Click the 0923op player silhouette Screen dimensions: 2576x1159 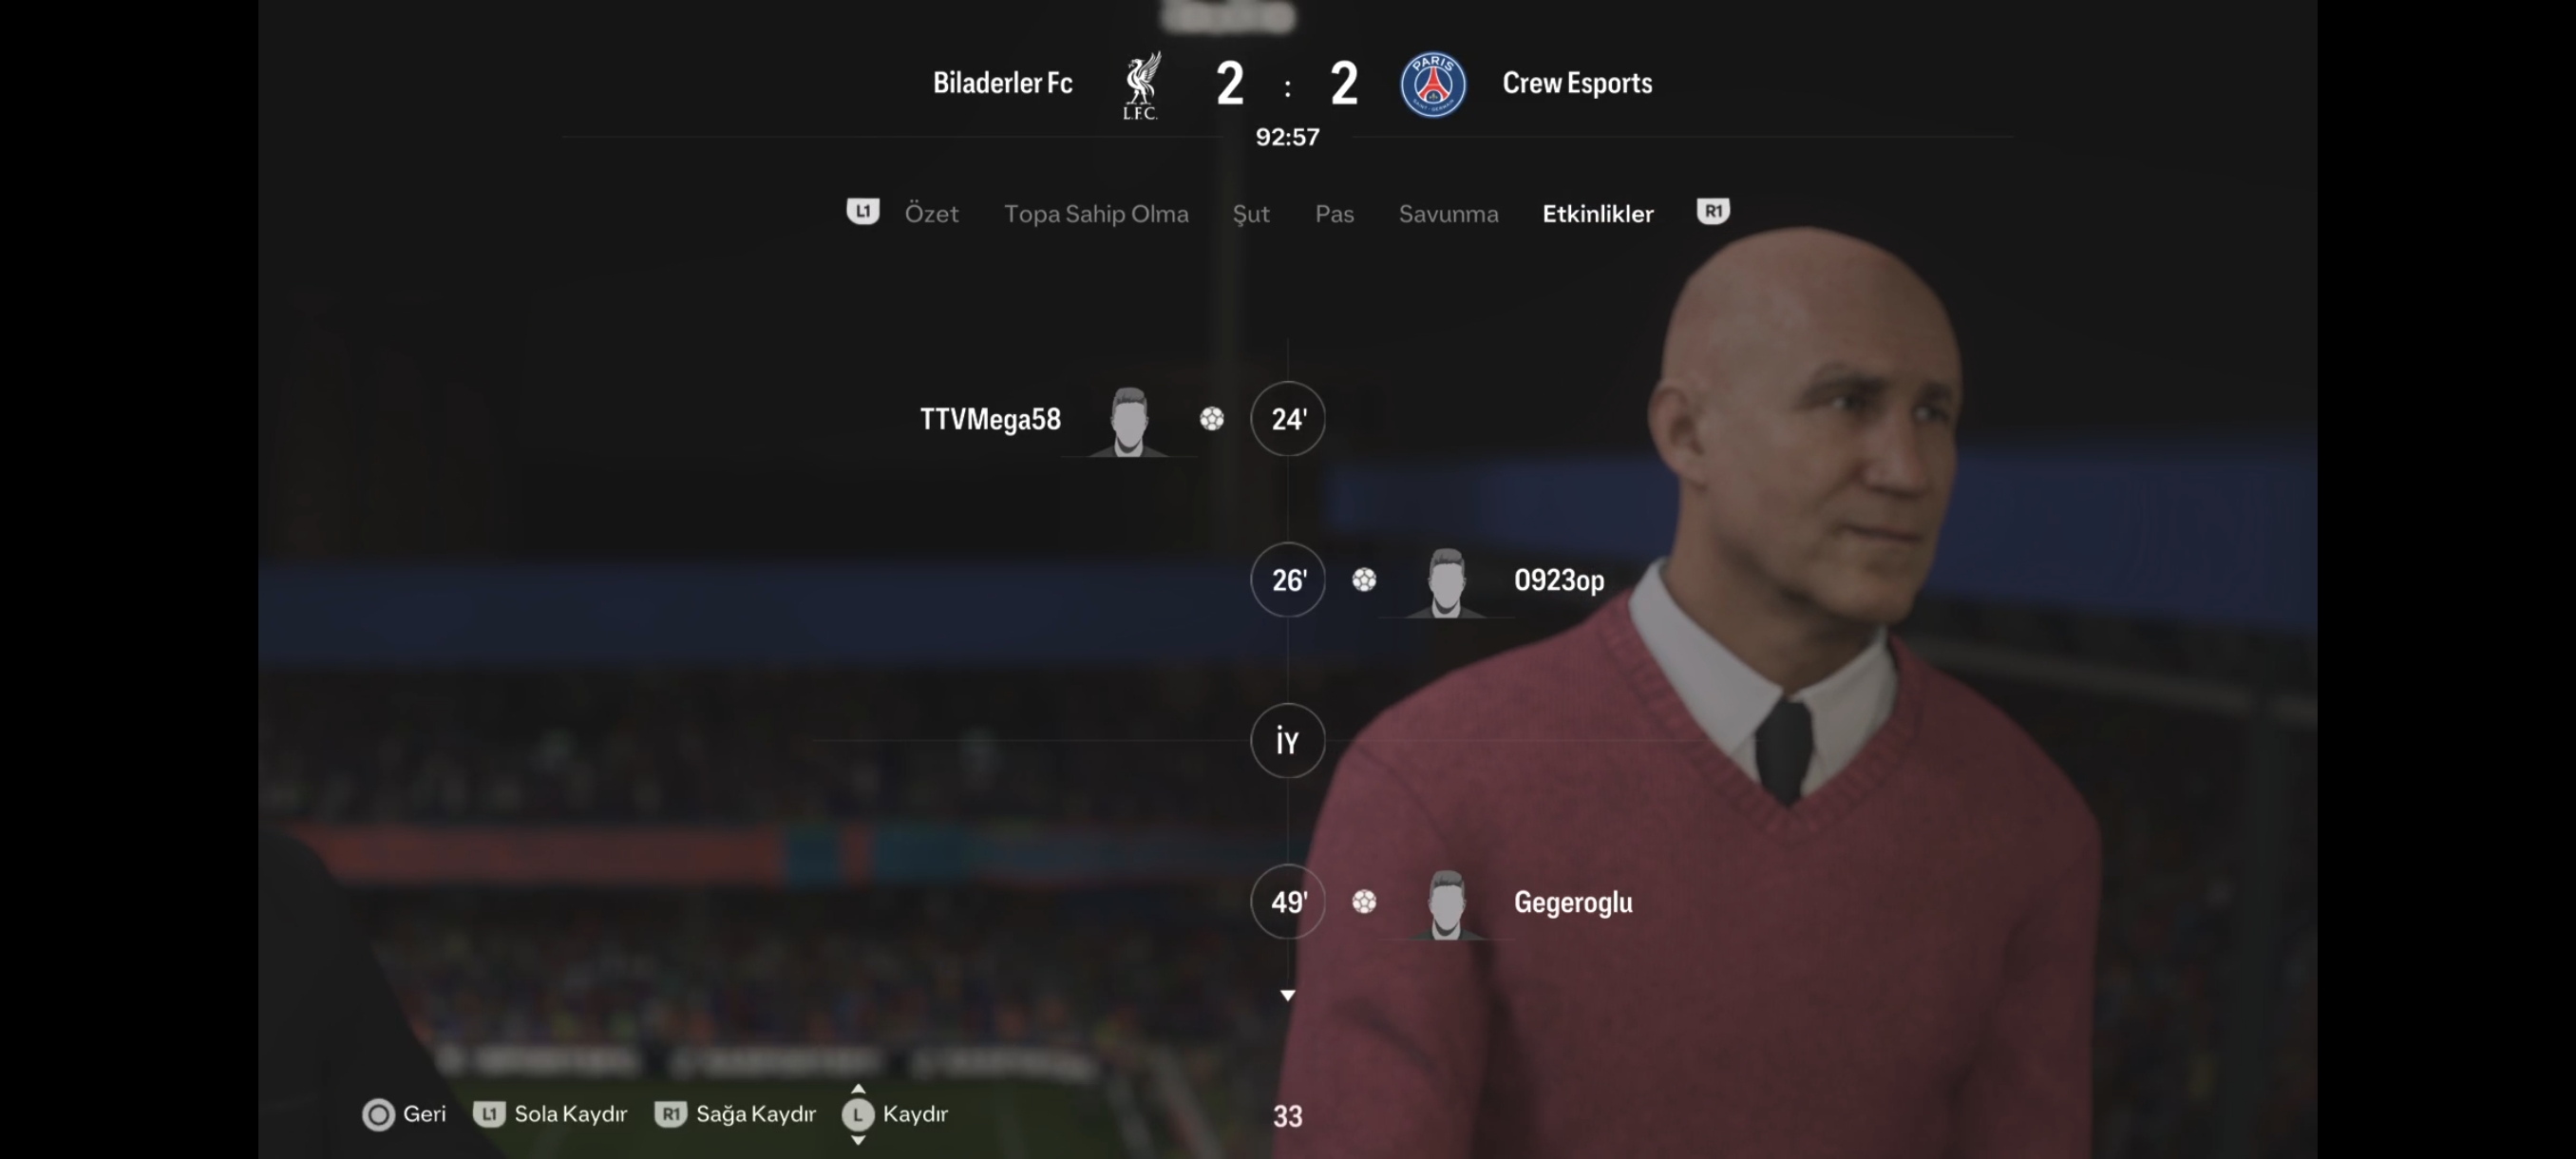coord(1446,582)
